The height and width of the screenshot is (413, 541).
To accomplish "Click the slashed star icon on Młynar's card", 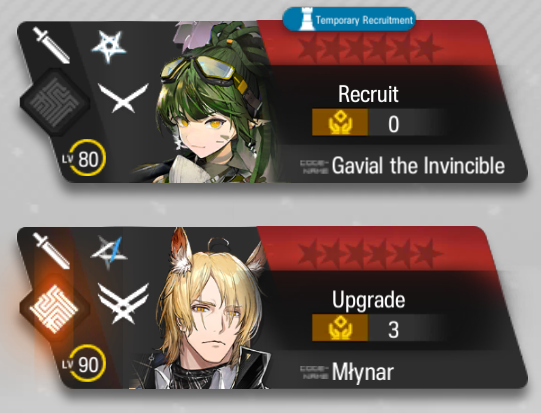I will pyautogui.click(x=109, y=252).
